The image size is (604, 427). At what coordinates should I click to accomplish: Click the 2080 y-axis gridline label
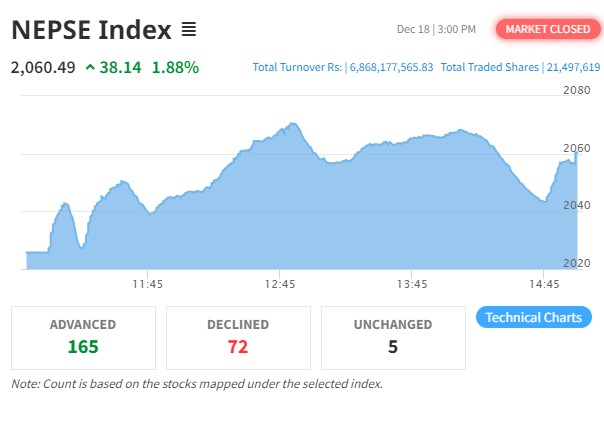click(x=577, y=91)
